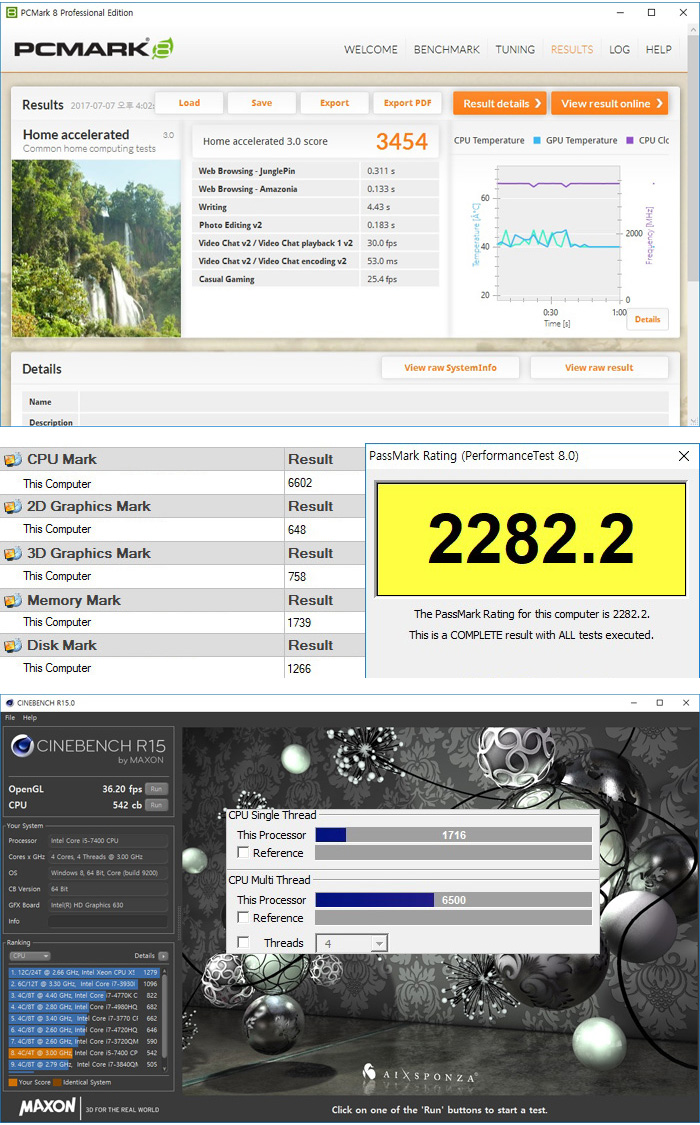
Task: Click the Save result button
Action: [262, 103]
